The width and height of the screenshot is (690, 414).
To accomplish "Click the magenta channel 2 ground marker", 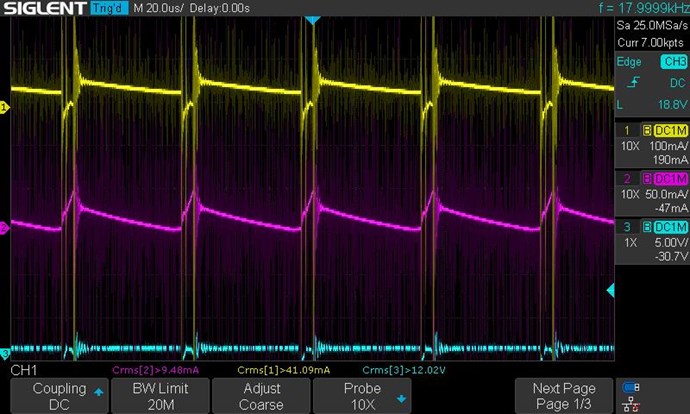I will point(4,228).
